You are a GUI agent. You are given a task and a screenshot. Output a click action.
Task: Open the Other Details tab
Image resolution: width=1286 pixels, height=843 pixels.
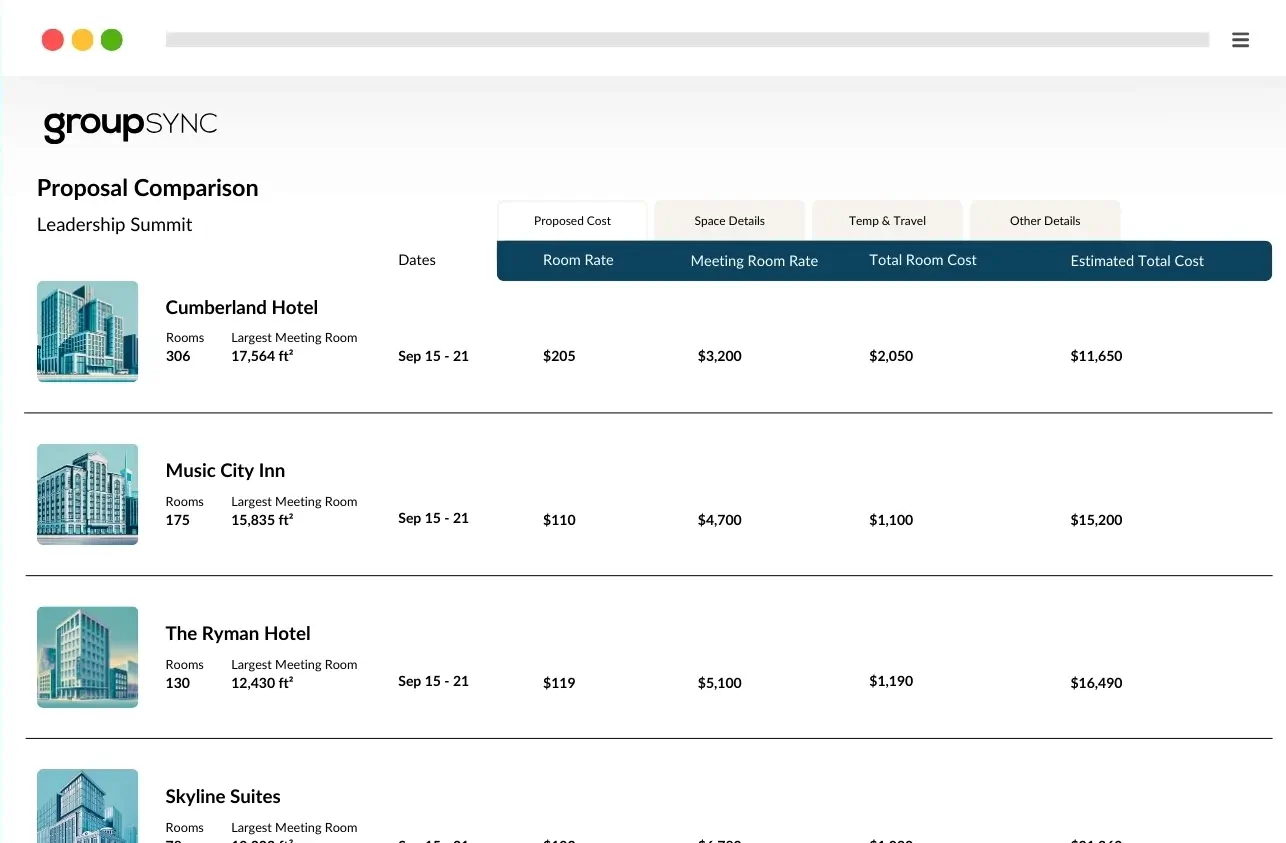point(1045,221)
